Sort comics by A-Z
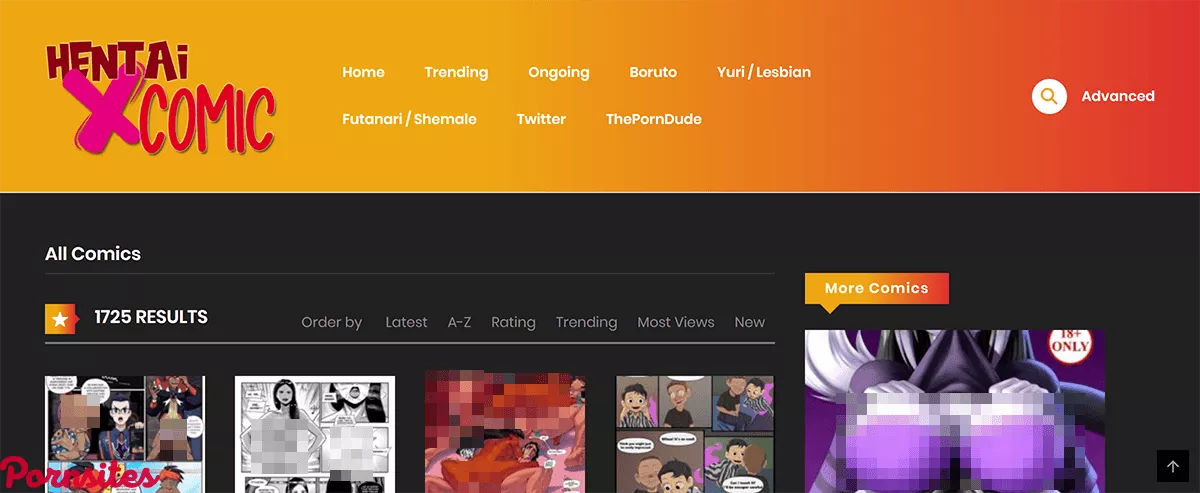This screenshot has height=493, width=1200. [x=459, y=322]
